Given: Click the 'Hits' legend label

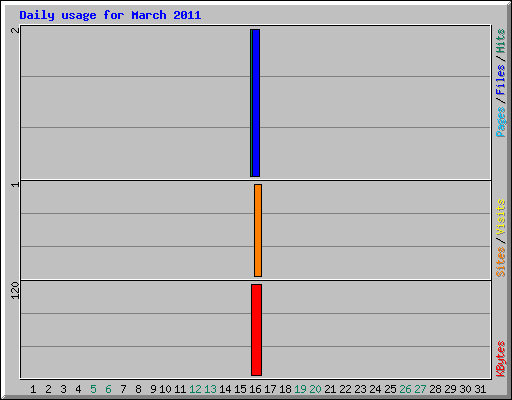Looking at the screenshot, I should 500,41.
